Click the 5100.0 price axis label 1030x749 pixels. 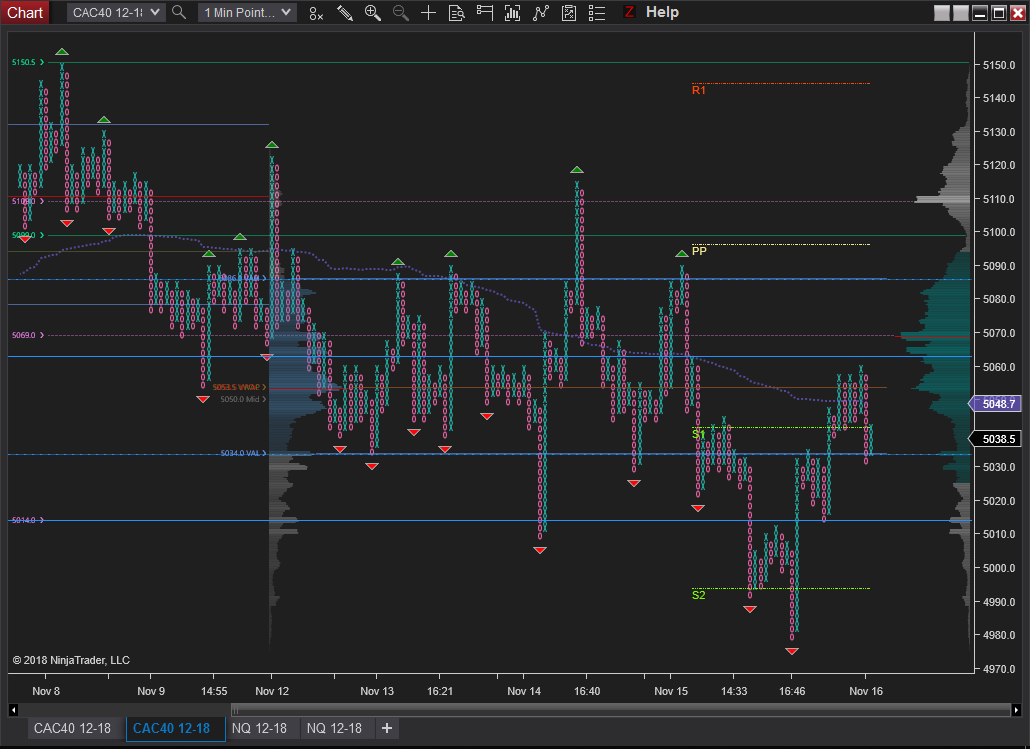tap(999, 232)
